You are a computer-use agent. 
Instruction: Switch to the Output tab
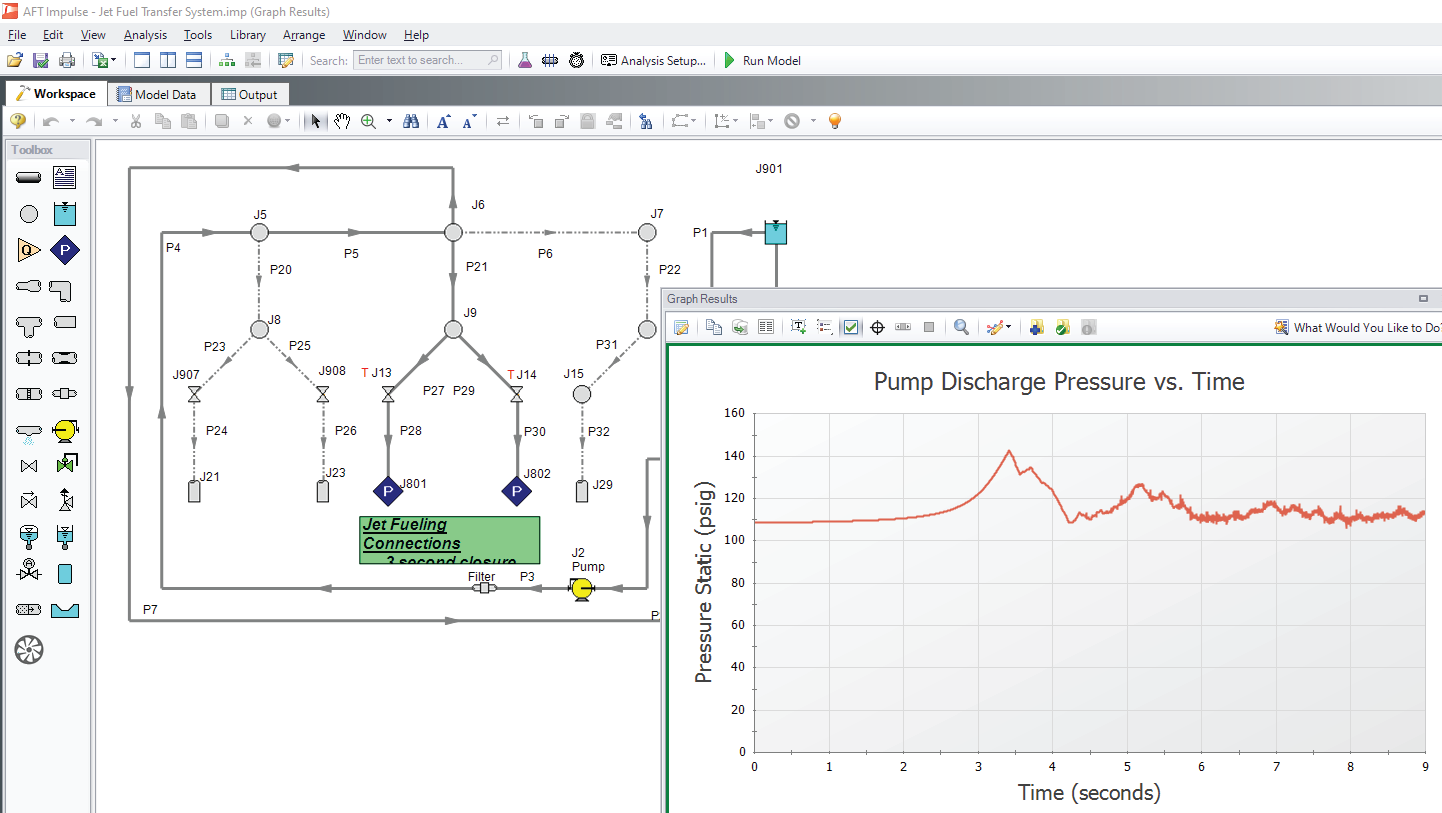click(249, 94)
